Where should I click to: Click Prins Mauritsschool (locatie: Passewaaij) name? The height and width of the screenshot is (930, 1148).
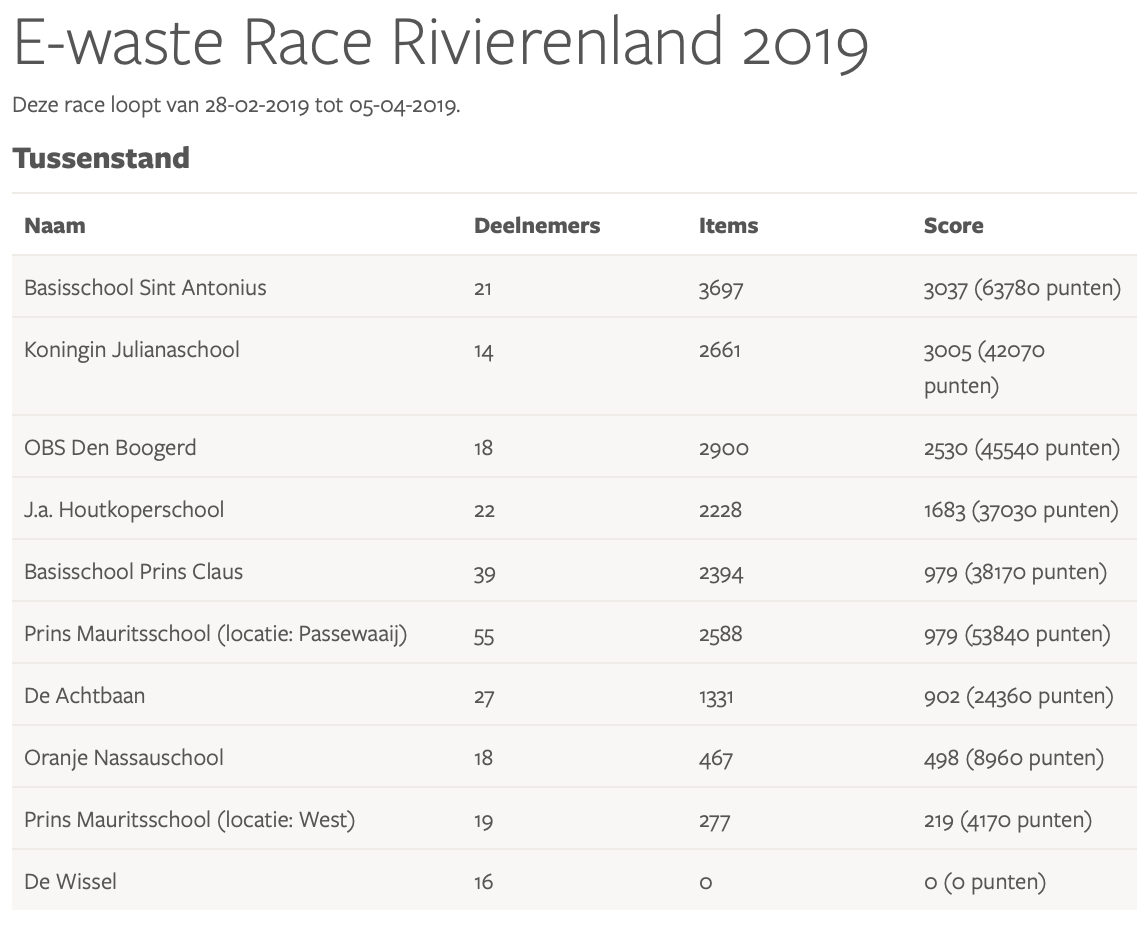click(216, 634)
